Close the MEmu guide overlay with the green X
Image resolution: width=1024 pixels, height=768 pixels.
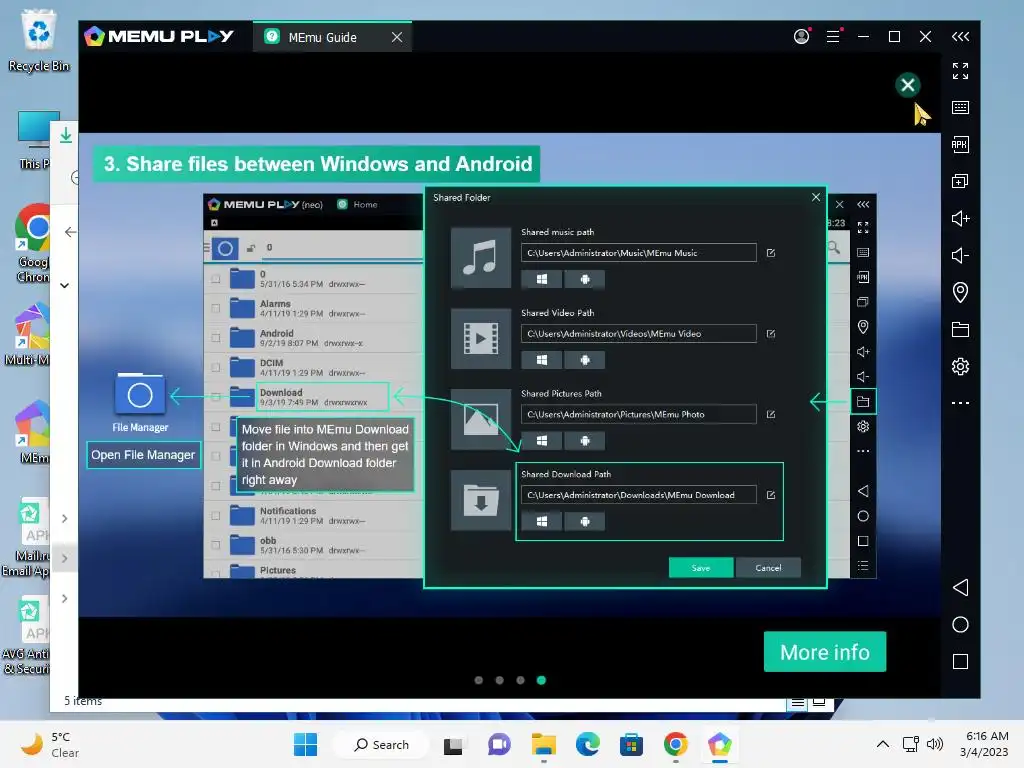[907, 85]
